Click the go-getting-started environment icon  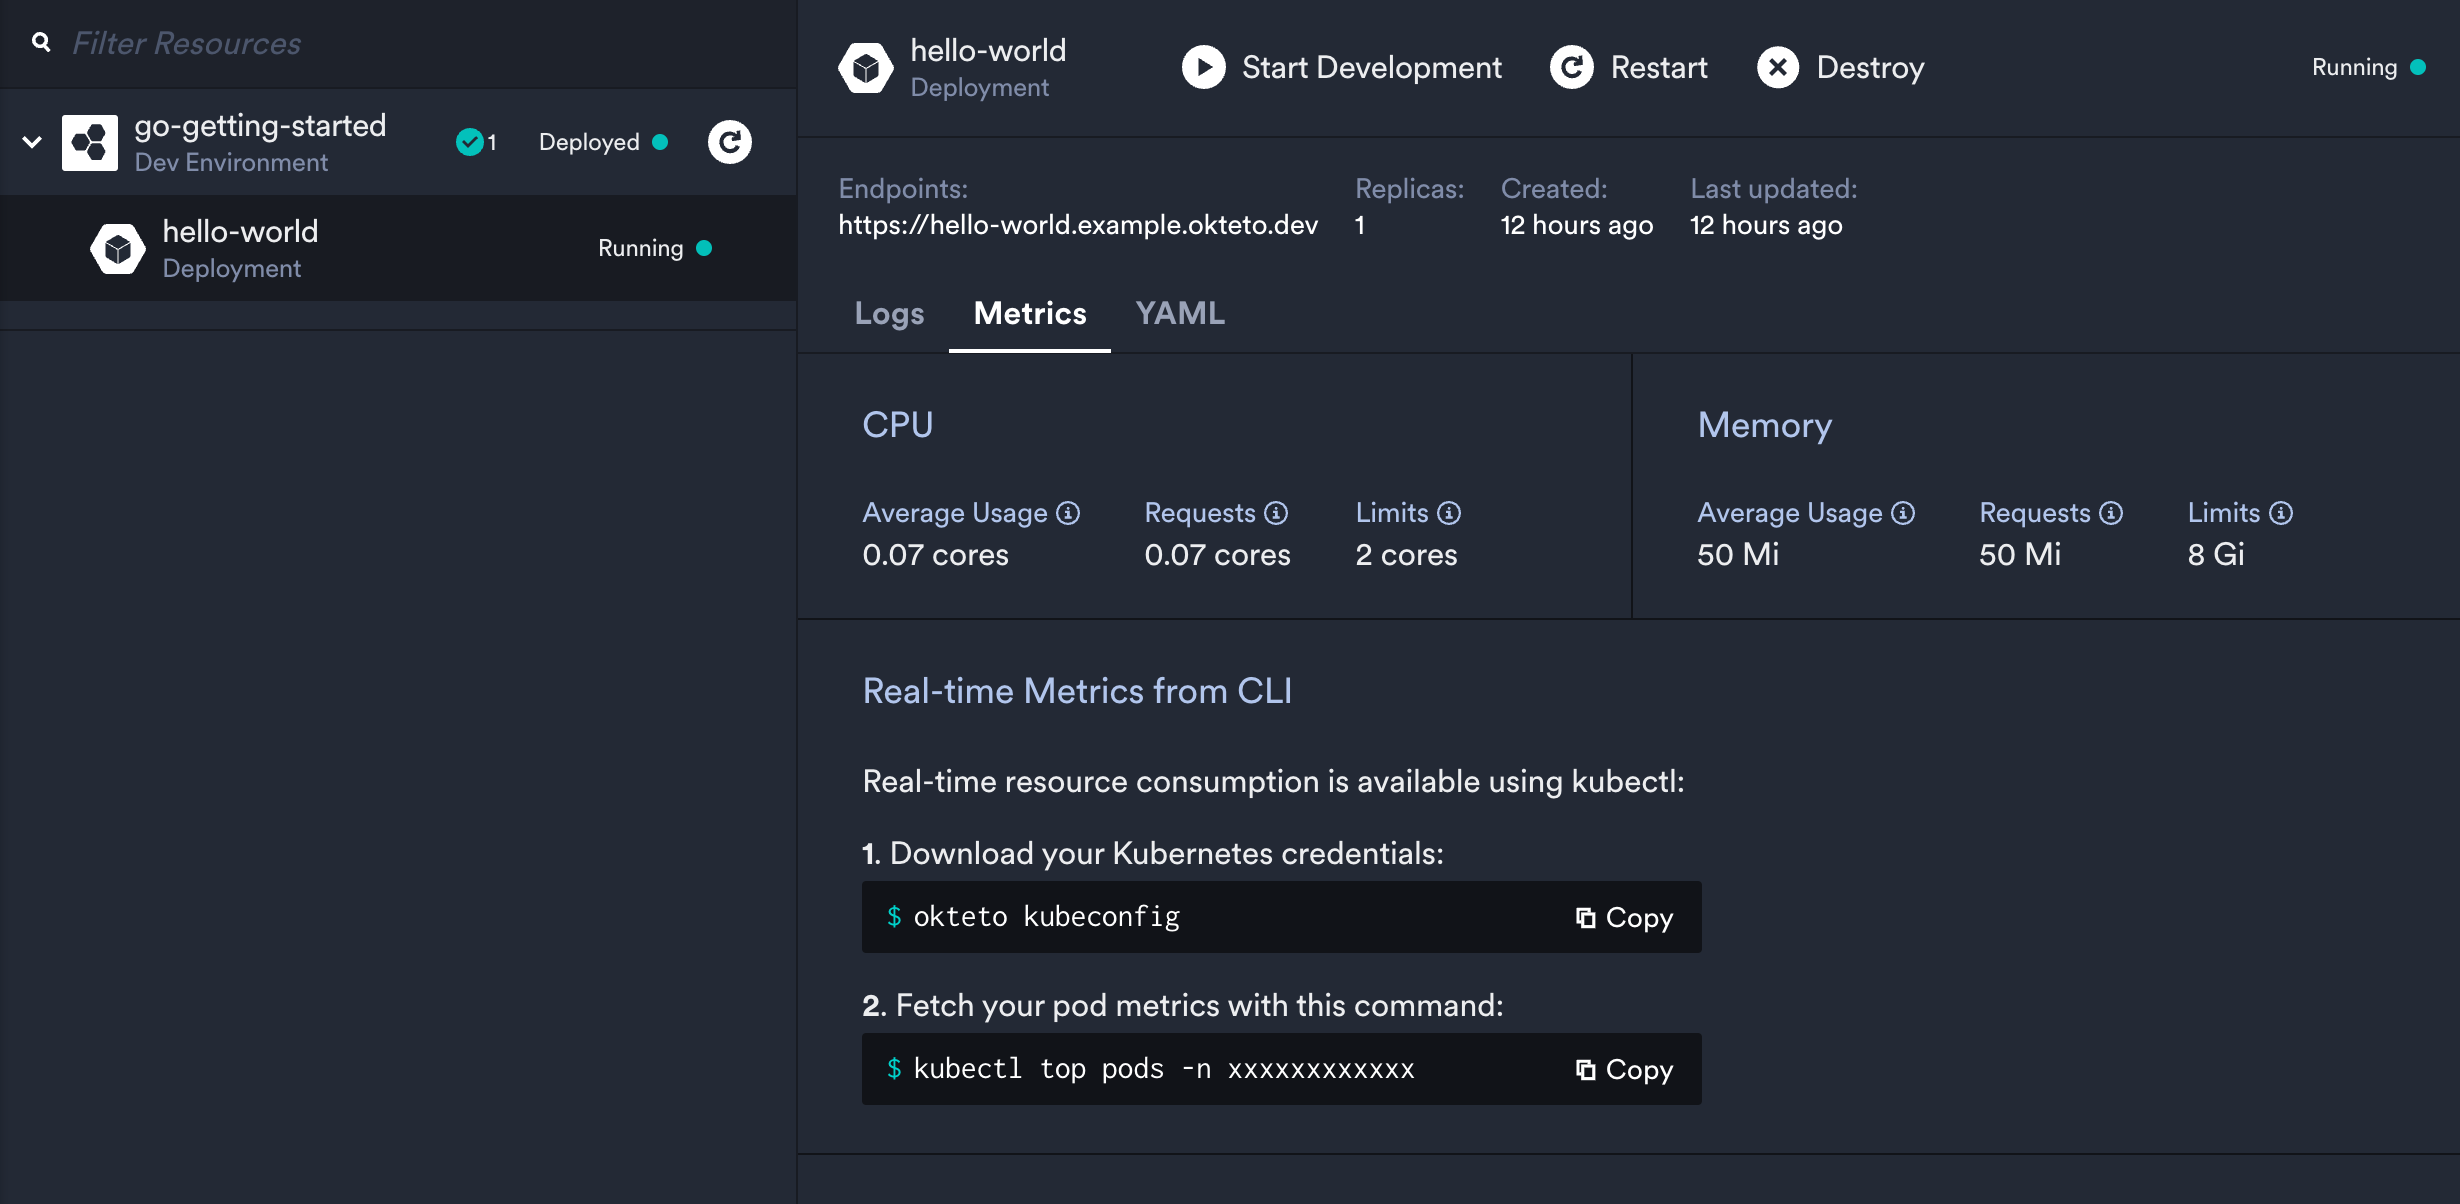[90, 141]
